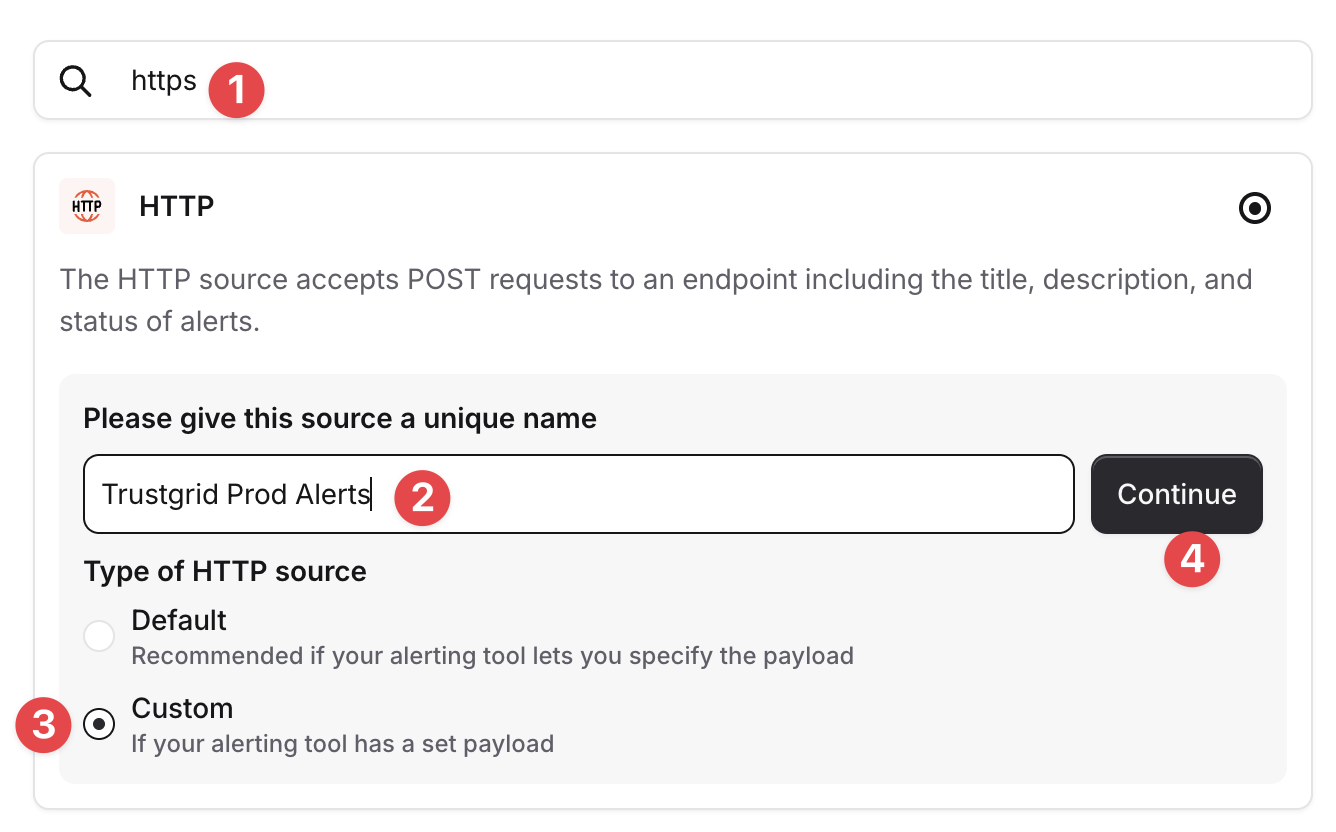Screen dimensions: 1336x832
Task: Click the magnifying glass search icon
Action: pyautogui.click(x=76, y=81)
